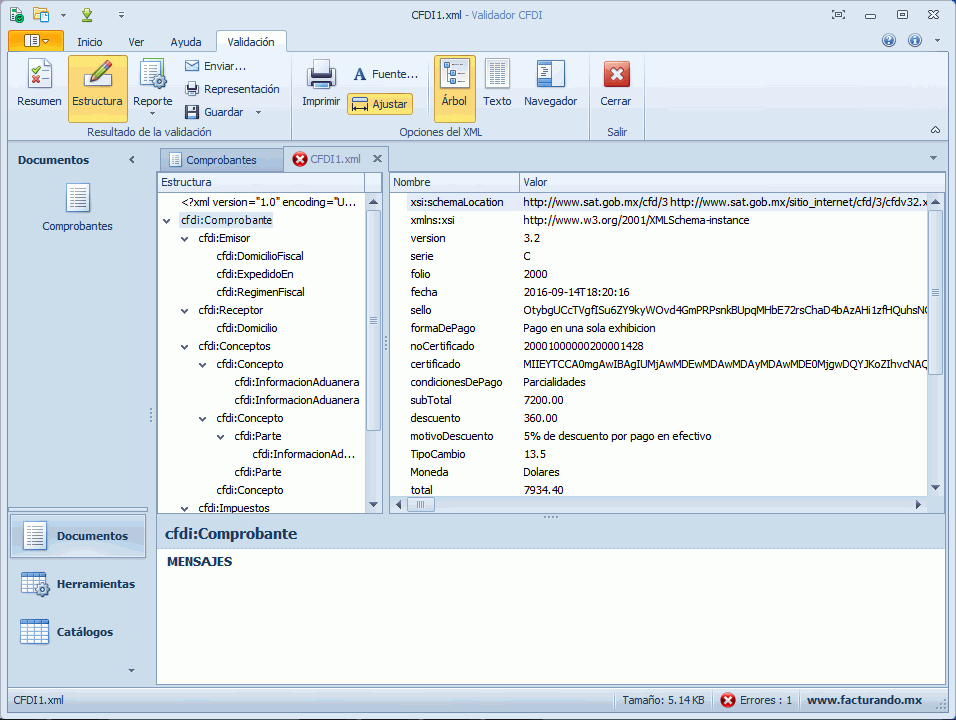The image size is (956, 720).
Task: Open the printed Representación
Action: [x=232, y=89]
